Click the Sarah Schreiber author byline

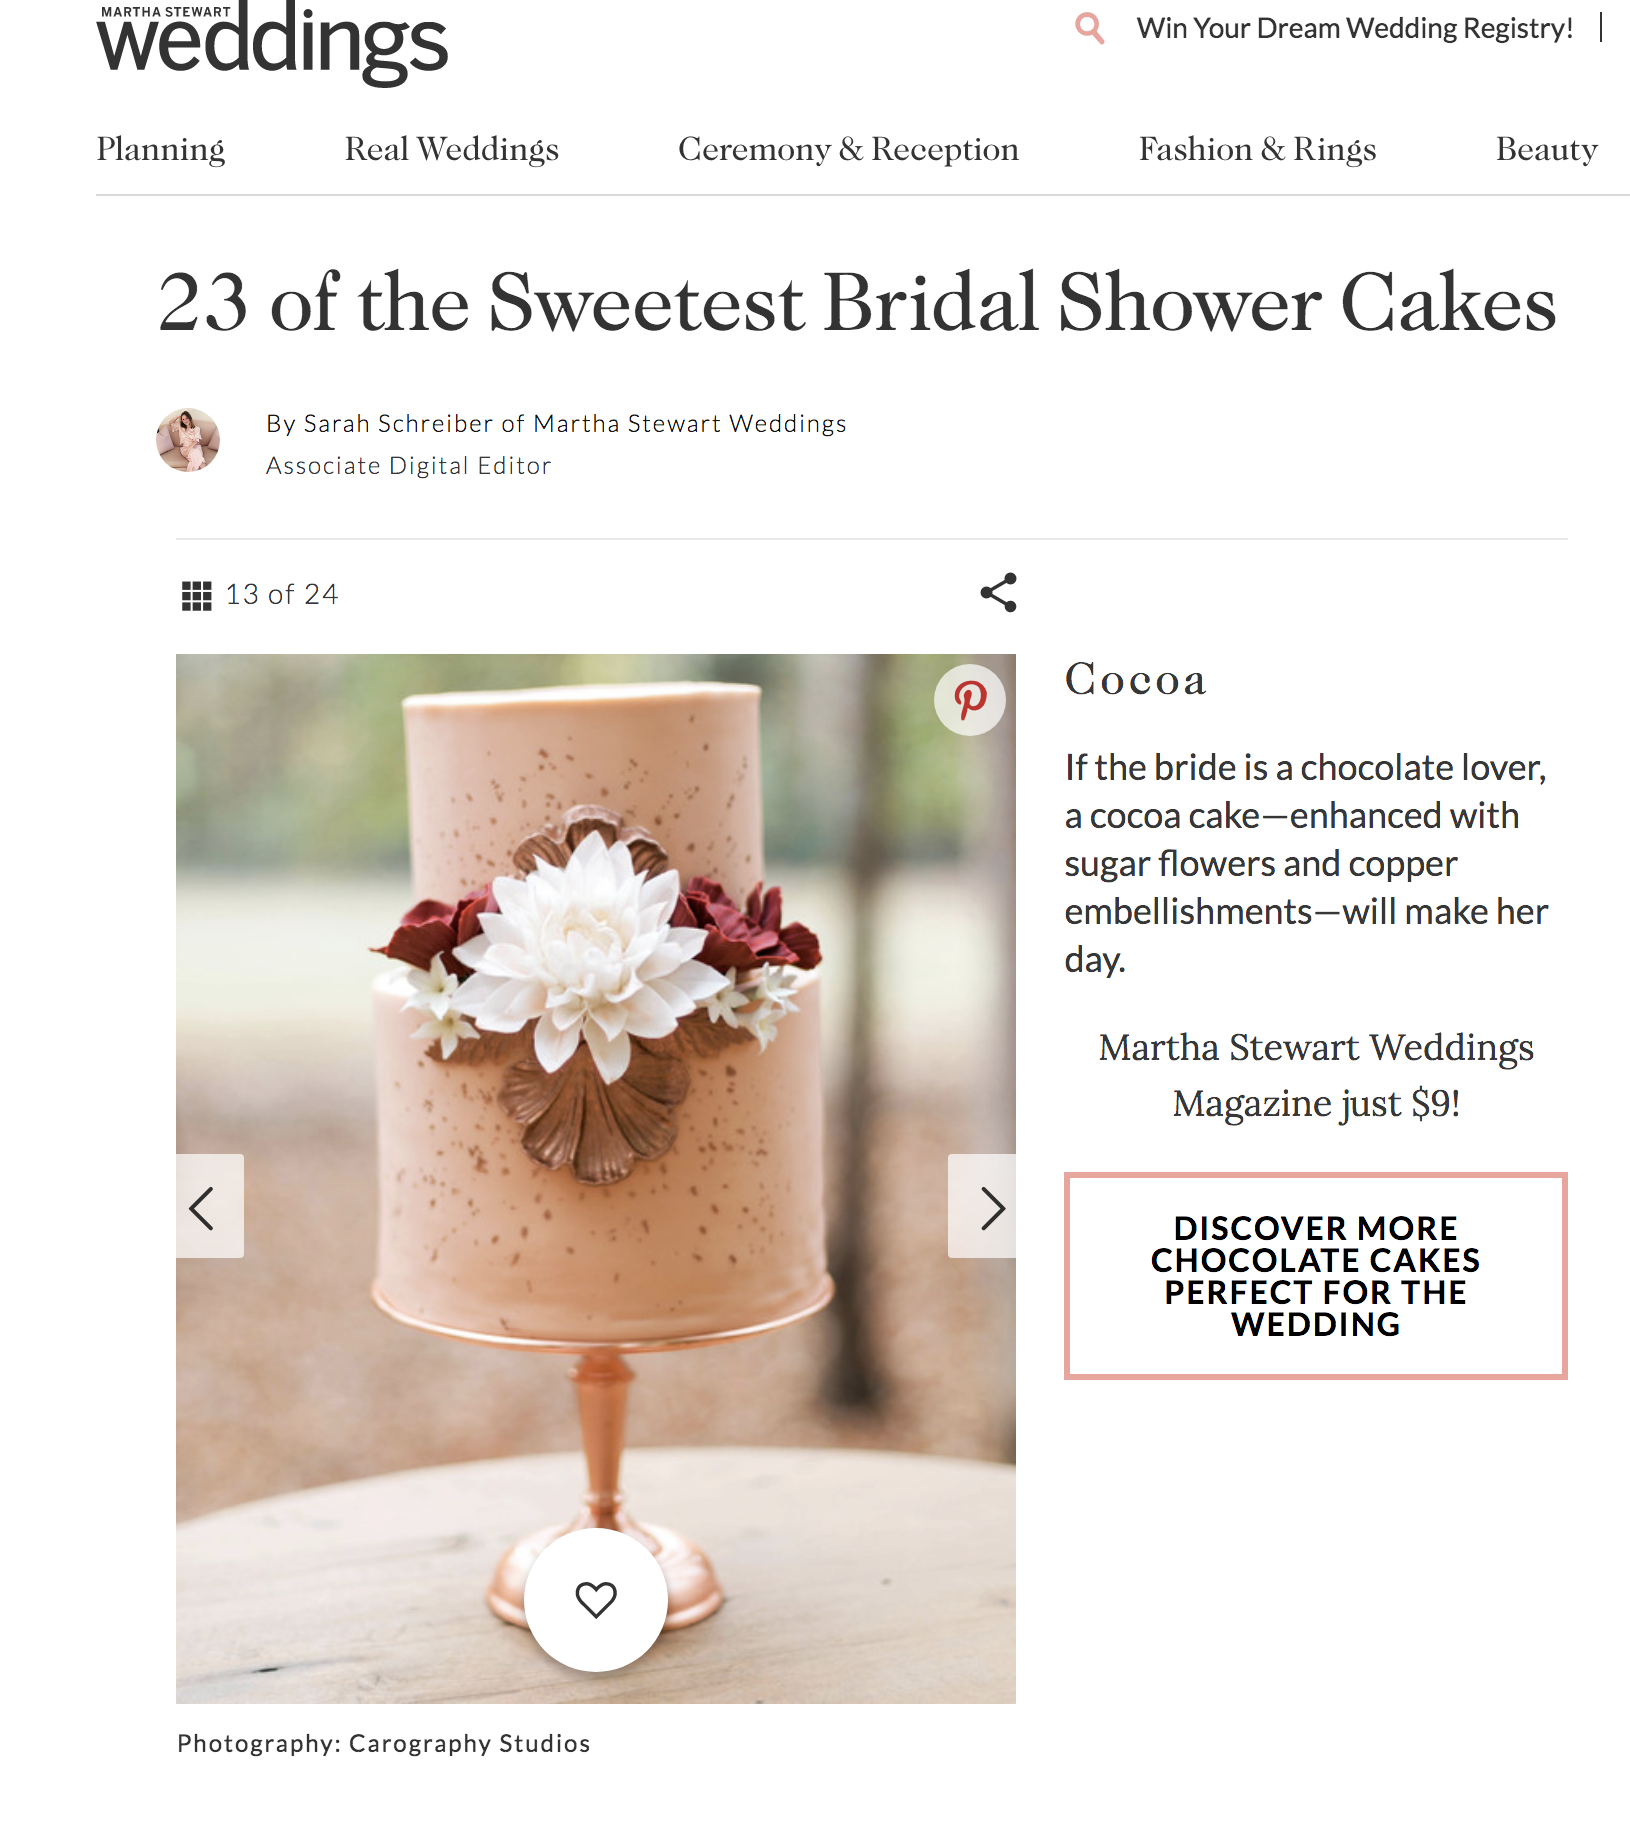tap(556, 424)
